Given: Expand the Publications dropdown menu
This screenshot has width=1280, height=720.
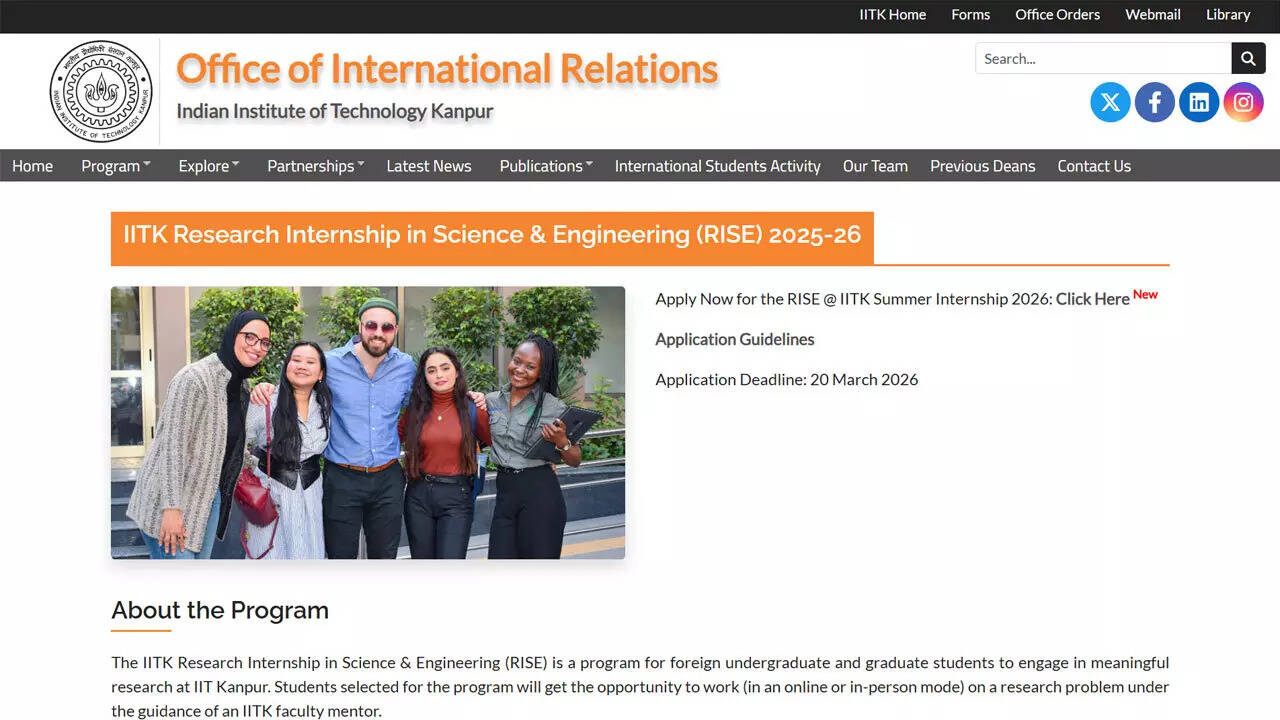Looking at the screenshot, I should pyautogui.click(x=546, y=166).
